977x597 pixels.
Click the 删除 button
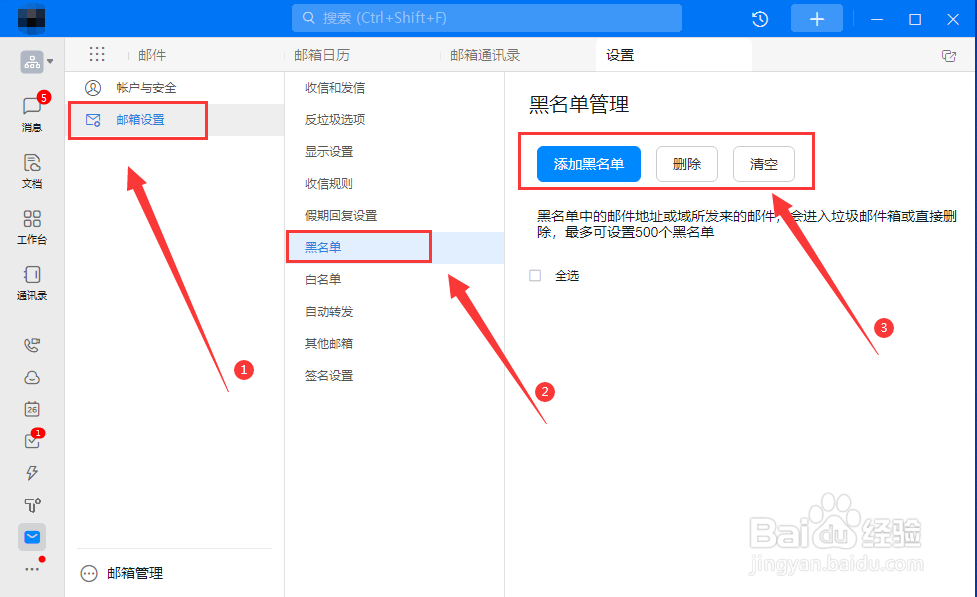coord(687,164)
